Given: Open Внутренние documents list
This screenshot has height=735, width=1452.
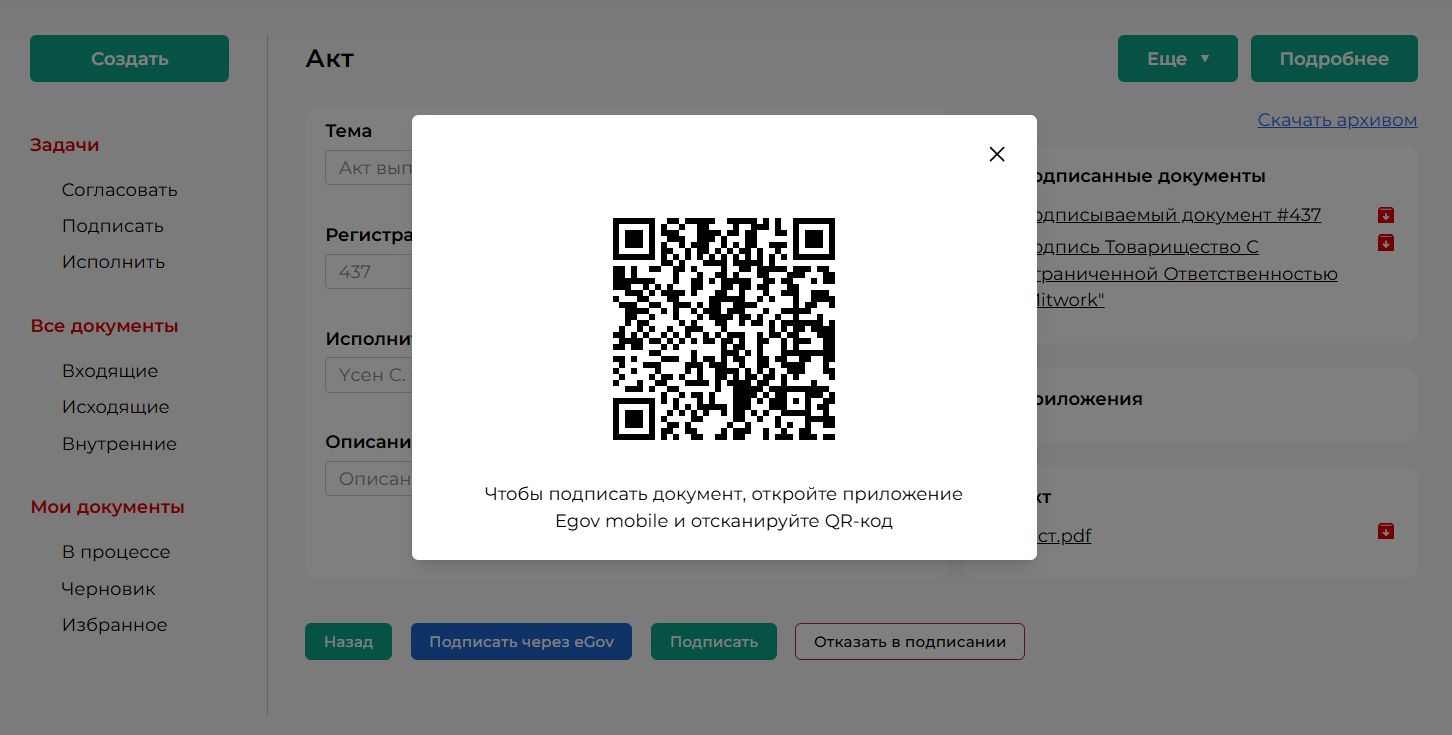Looking at the screenshot, I should 119,444.
